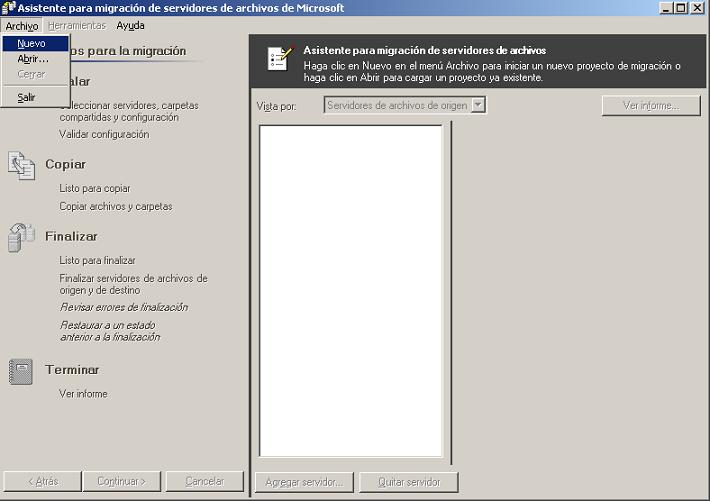Select seleccionar servidores, carpetas compartidas y configuración step
The height and width of the screenshot is (501, 710).
[x=129, y=111]
